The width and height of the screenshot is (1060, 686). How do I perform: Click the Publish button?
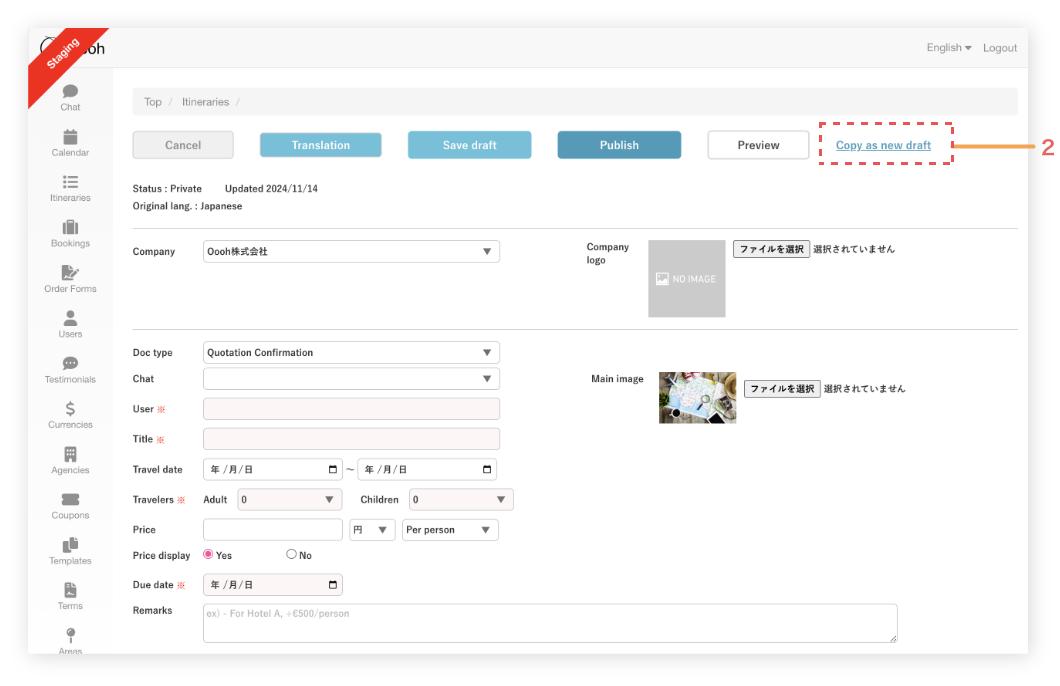[x=619, y=145]
